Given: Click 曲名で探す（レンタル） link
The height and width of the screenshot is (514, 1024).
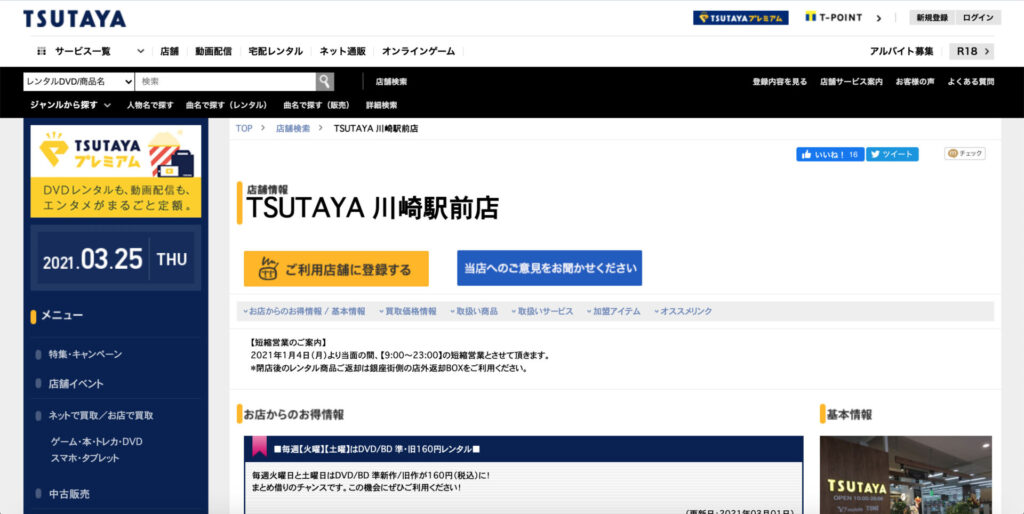Looking at the screenshot, I should click(x=227, y=105).
